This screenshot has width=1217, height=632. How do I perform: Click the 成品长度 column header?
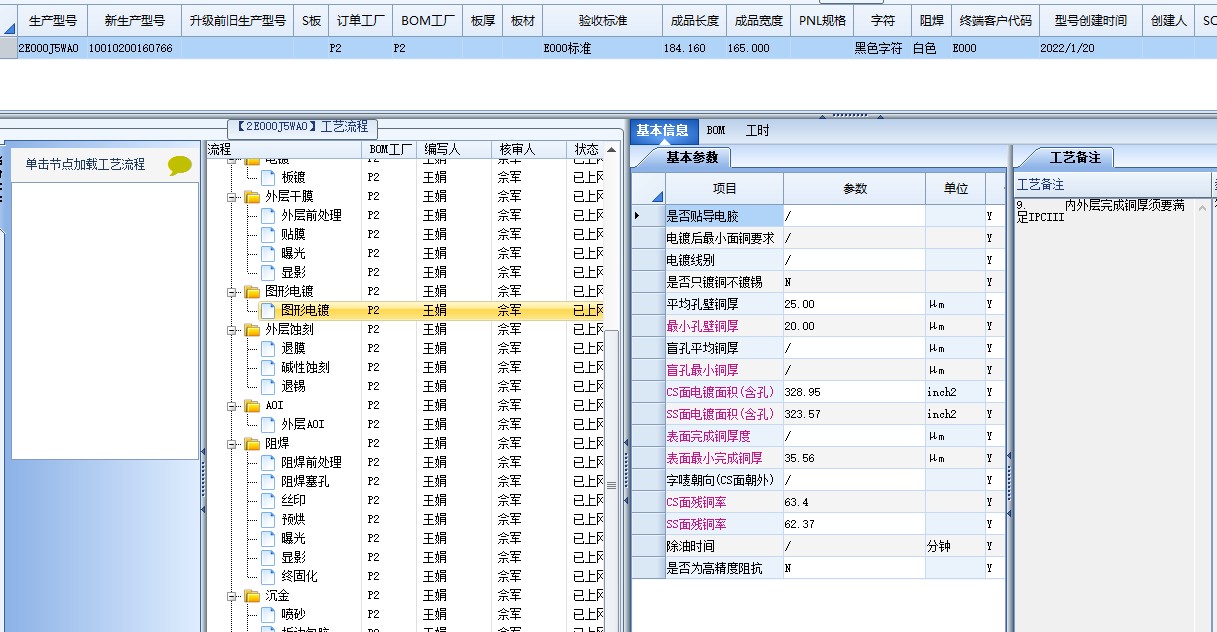[x=695, y=20]
